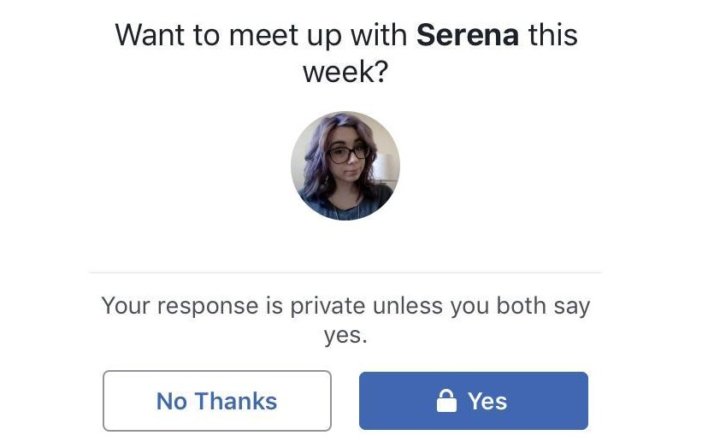This screenshot has height=447, width=702.
Task: Select the words "both say" in note
Action: [x=543, y=306]
